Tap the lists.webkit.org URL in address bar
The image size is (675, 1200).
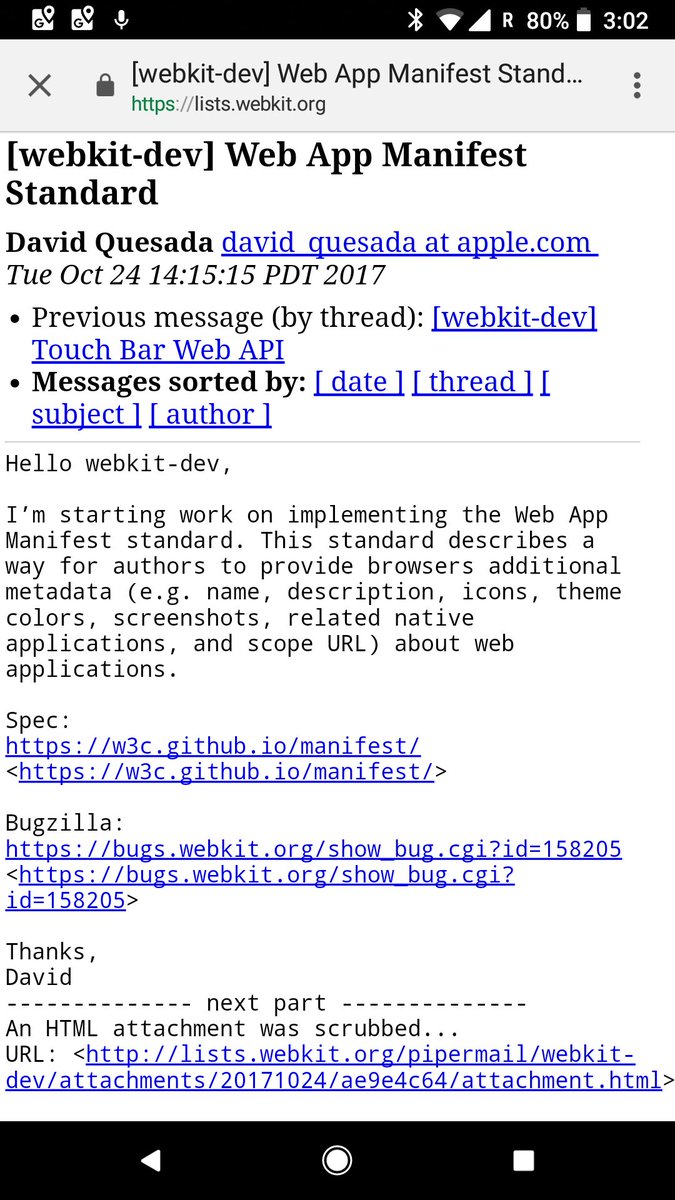(x=228, y=104)
